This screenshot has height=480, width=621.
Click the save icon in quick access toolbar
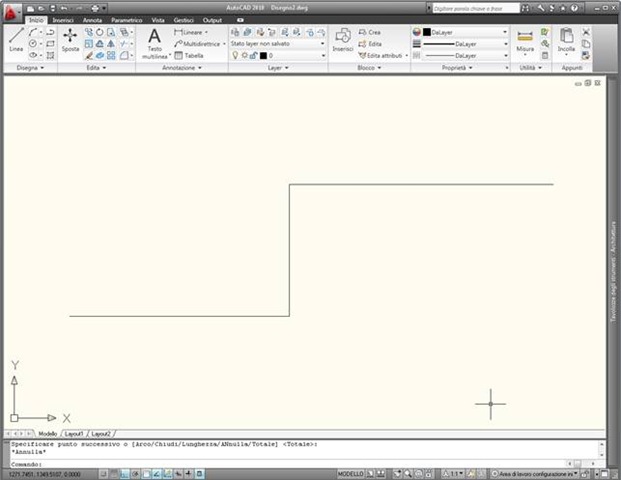coord(53,8)
